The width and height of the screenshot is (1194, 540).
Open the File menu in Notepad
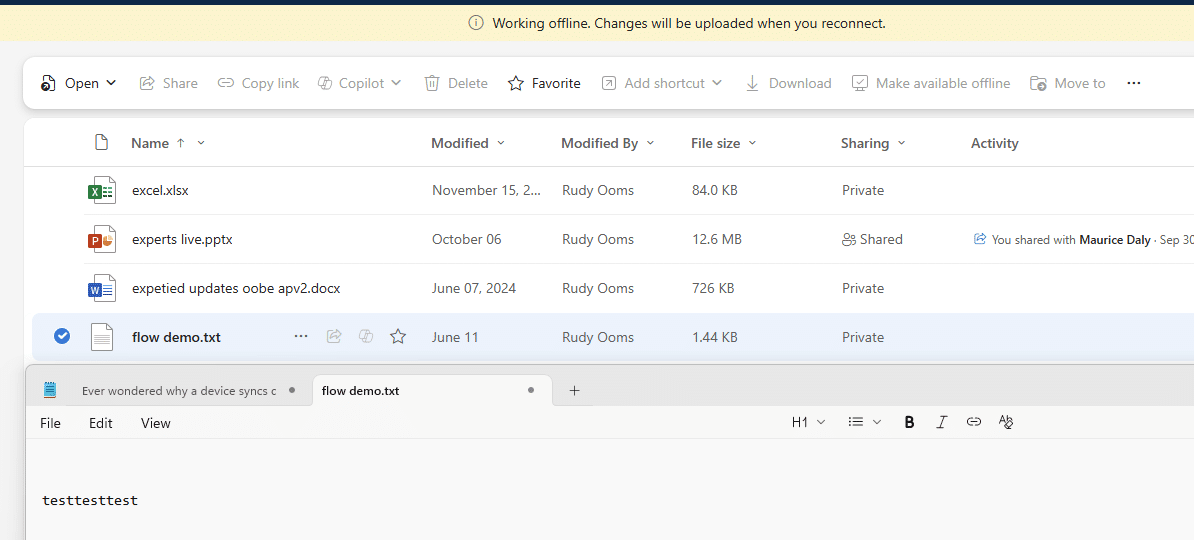point(50,423)
